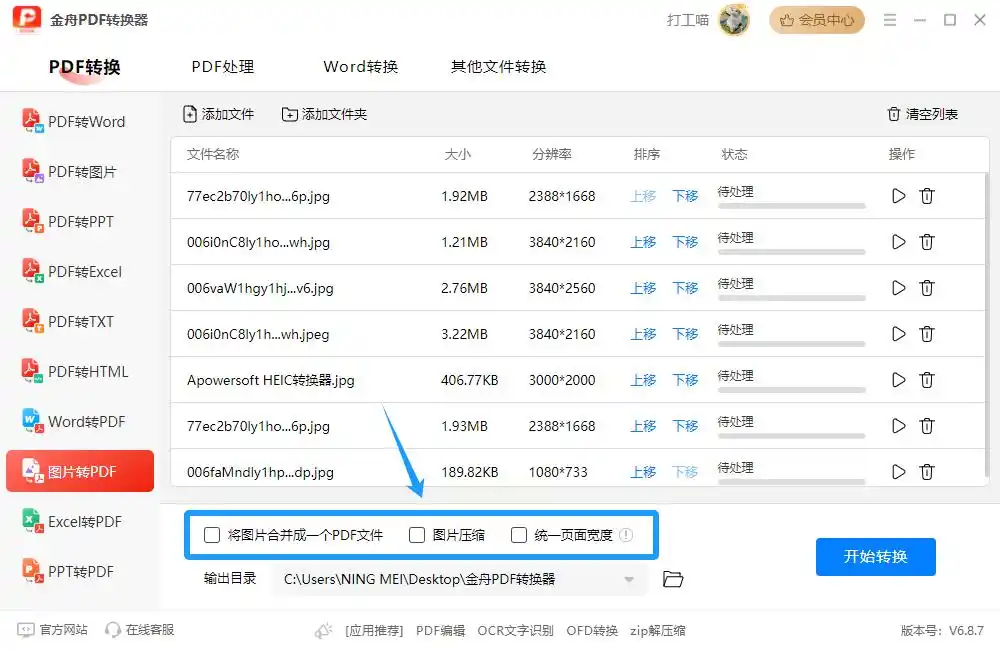1000x650 pixels.
Task: Switch to the PDF转换 tab
Action: (x=84, y=66)
